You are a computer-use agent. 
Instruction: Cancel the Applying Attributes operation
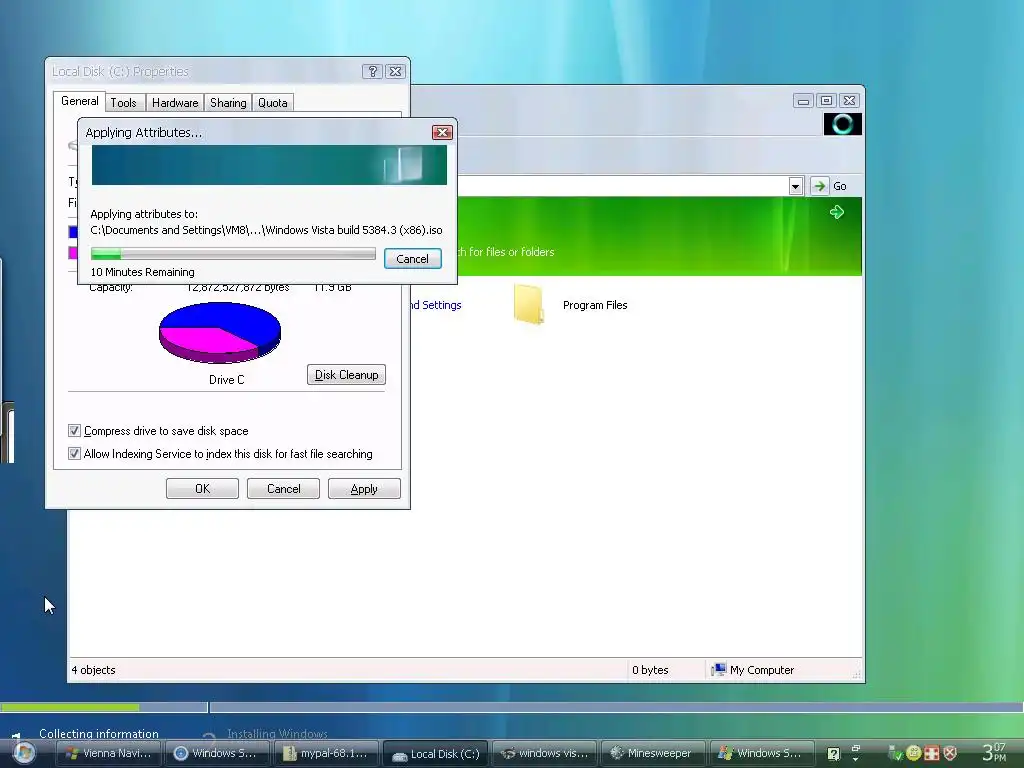(x=413, y=259)
